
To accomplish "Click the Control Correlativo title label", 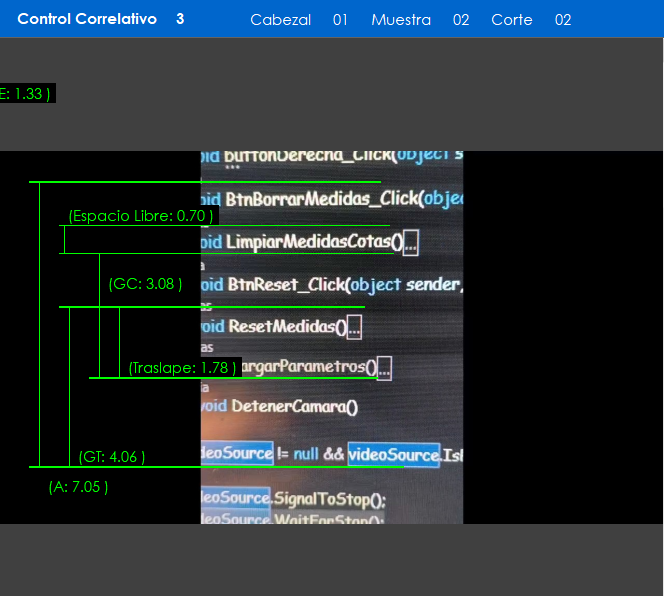I will point(87,19).
